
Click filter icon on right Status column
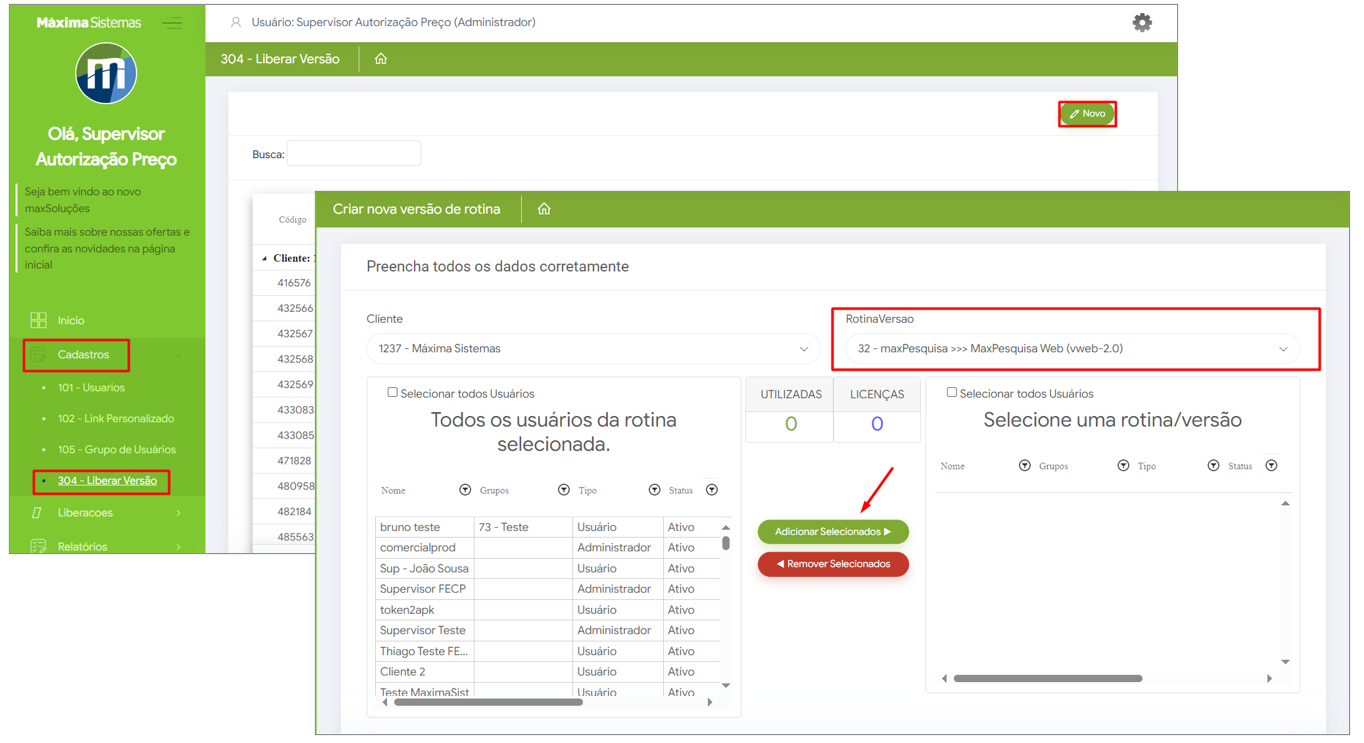[1271, 466]
